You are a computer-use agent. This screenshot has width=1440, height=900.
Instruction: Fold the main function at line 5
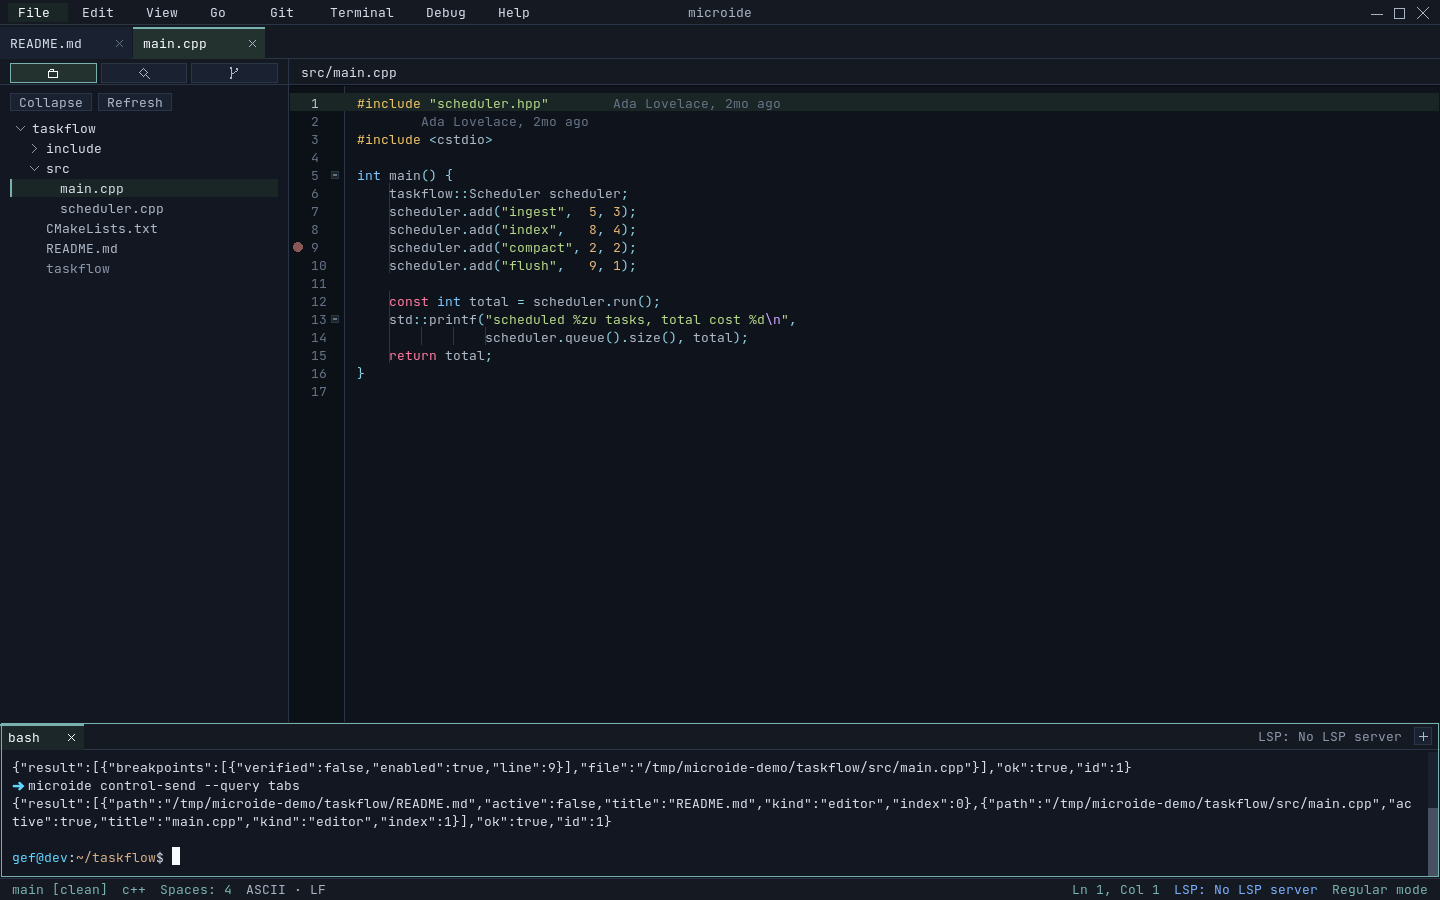pyautogui.click(x=335, y=175)
